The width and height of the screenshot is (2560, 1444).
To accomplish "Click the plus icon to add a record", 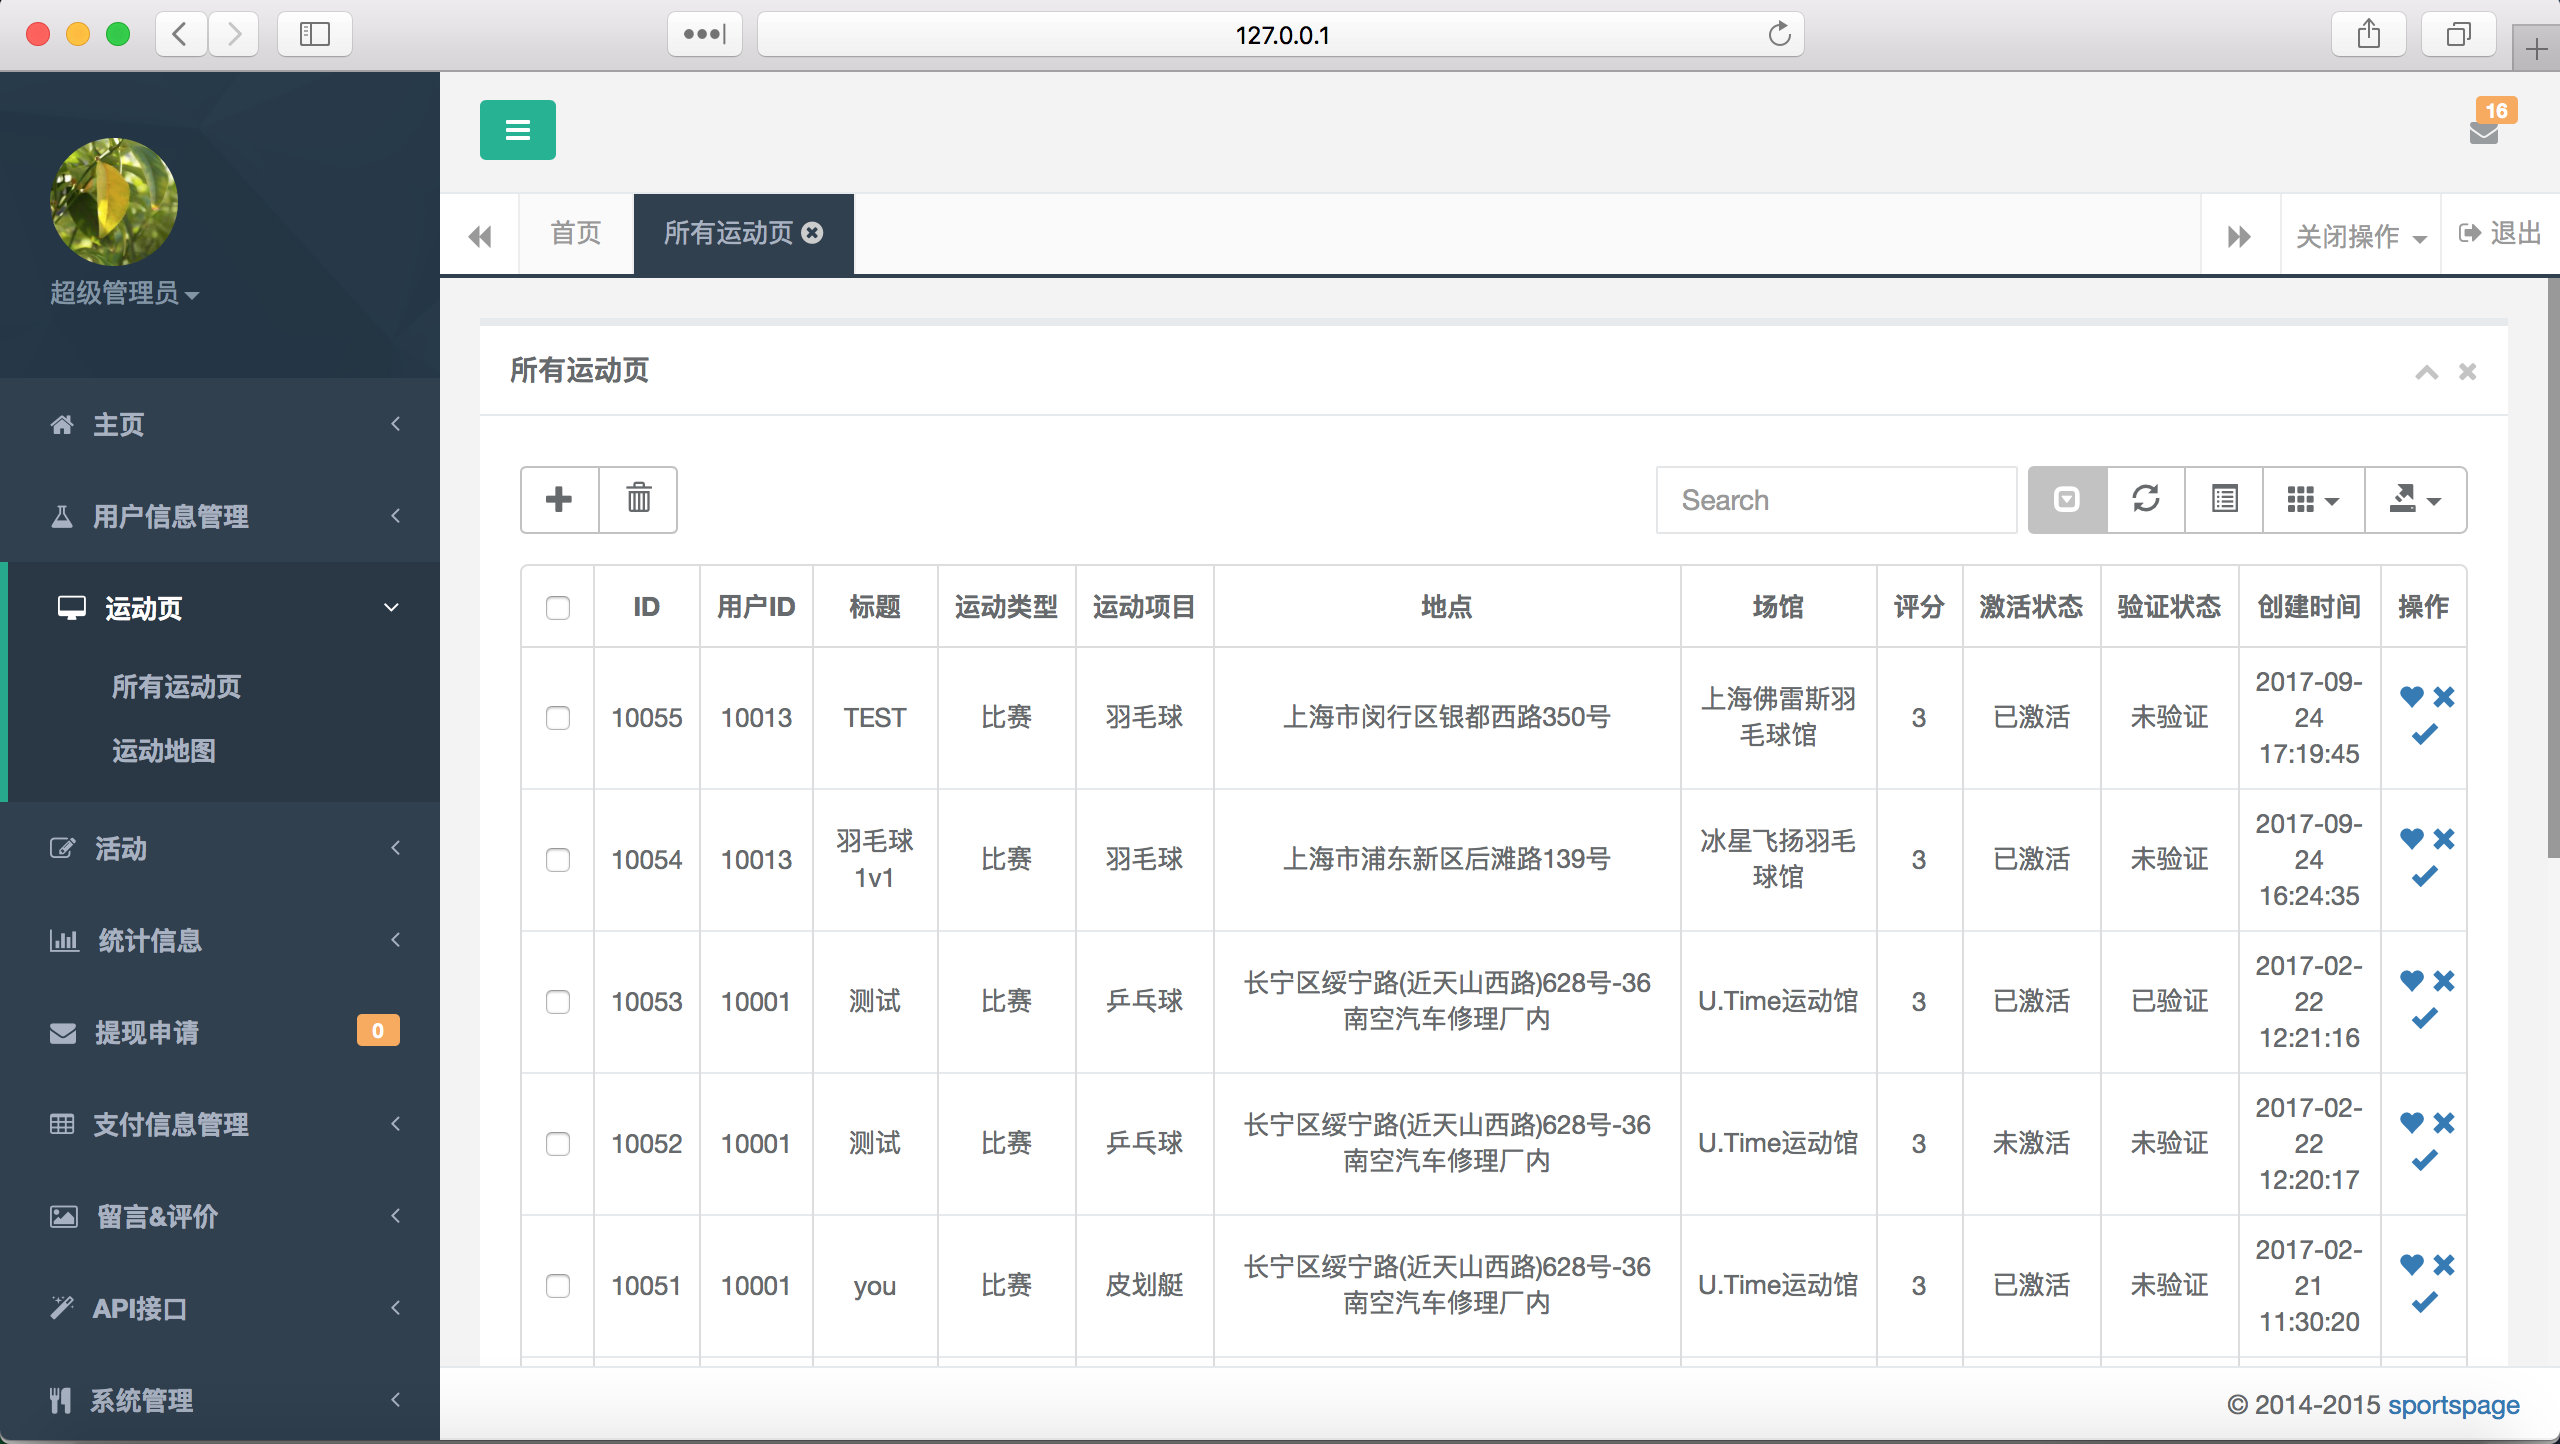I will 559,499.
